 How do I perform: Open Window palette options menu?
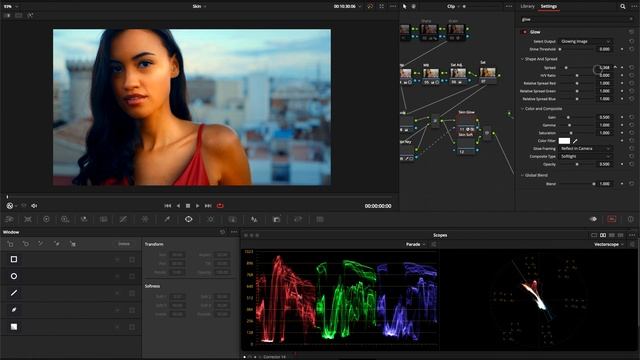click(x=234, y=232)
